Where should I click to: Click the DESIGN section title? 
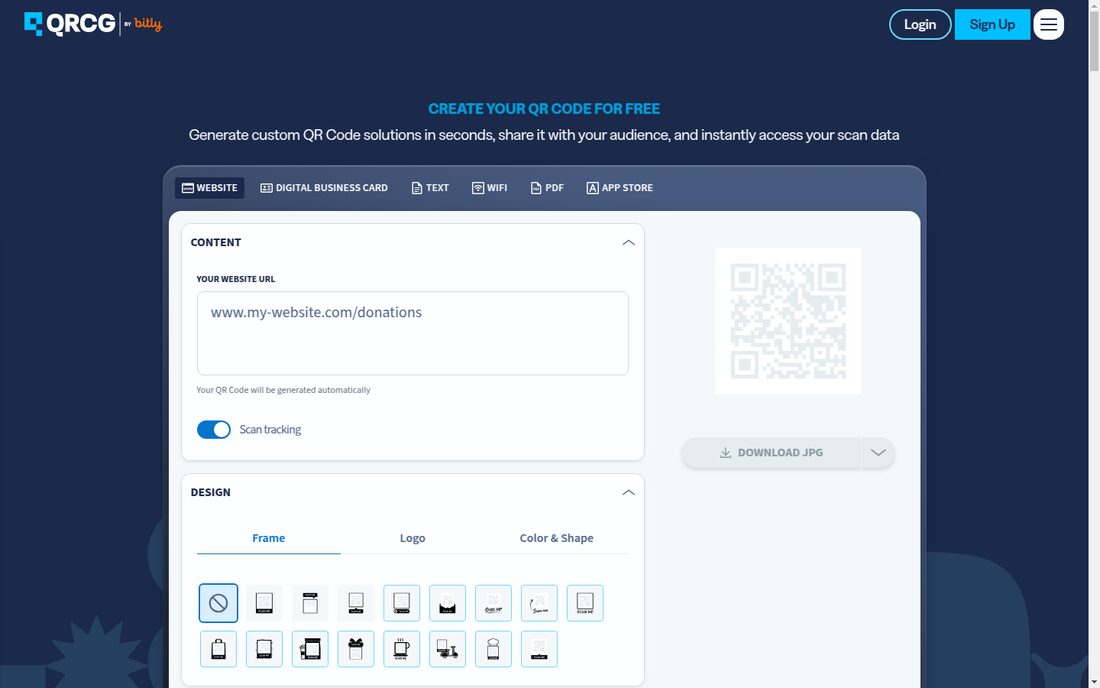tap(210, 492)
